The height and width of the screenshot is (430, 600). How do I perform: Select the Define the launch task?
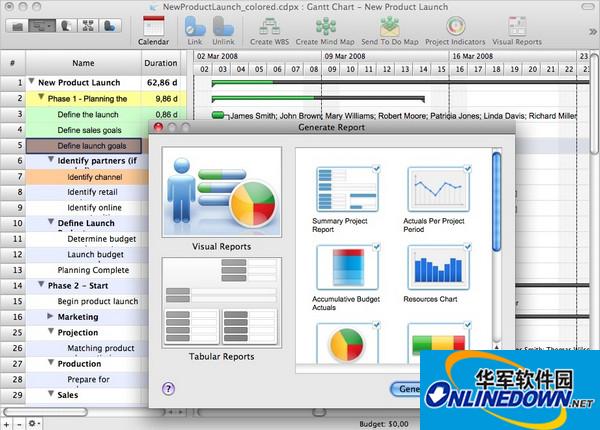(x=88, y=114)
